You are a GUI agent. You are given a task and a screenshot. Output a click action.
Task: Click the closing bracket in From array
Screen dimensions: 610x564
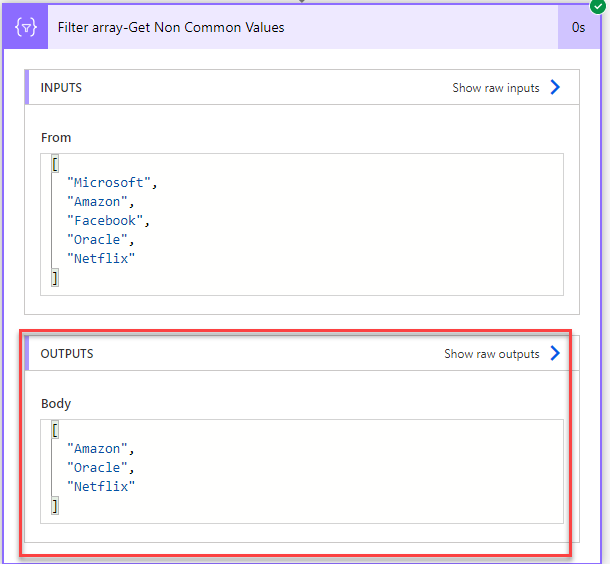[x=55, y=278]
